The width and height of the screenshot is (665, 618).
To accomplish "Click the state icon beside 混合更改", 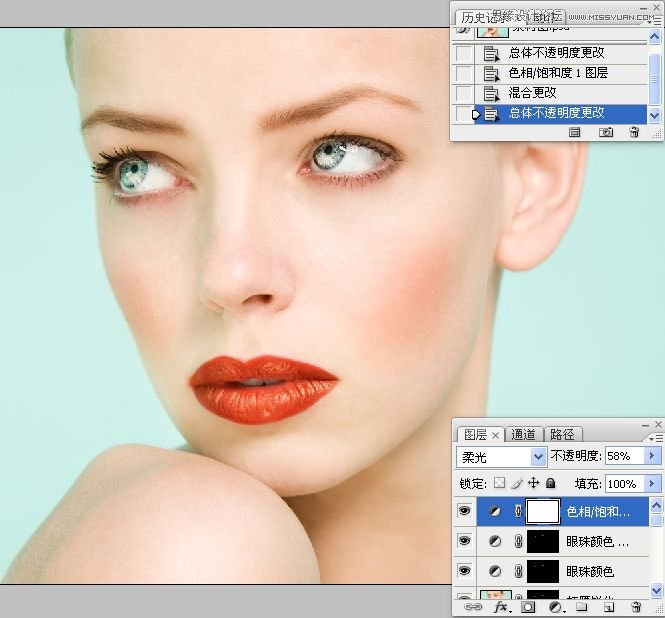I will 492,93.
